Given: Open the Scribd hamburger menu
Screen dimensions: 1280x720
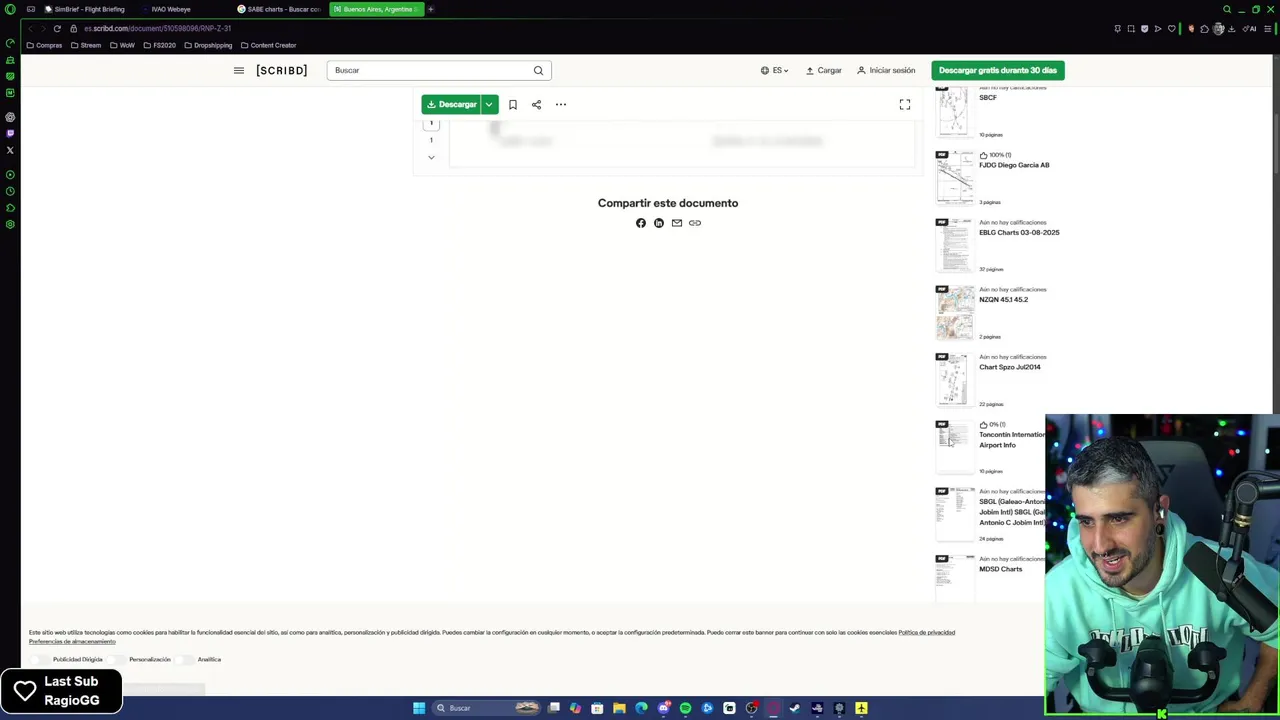Looking at the screenshot, I should (238, 70).
